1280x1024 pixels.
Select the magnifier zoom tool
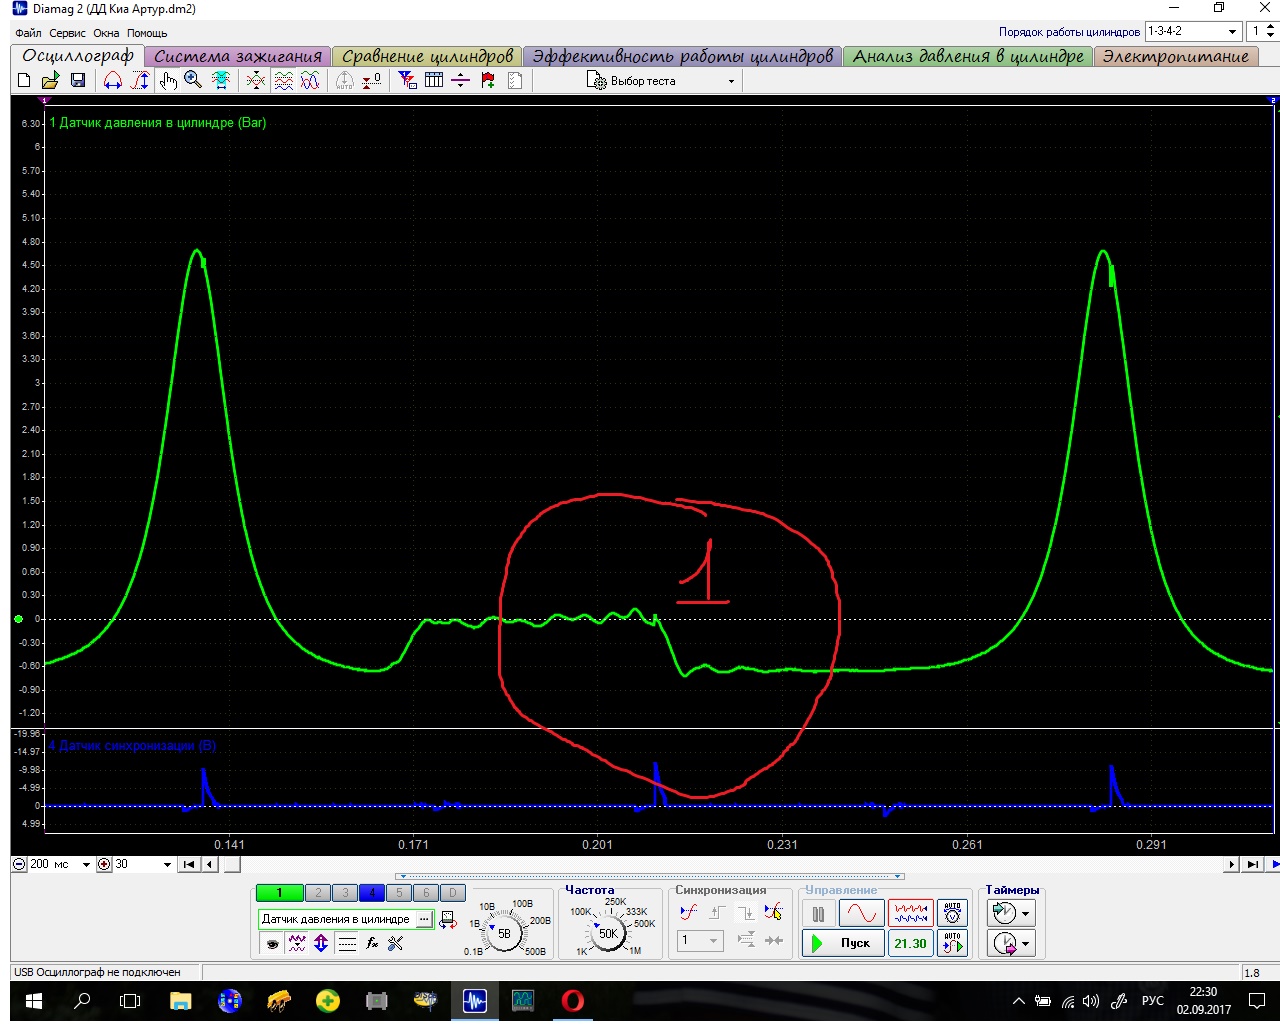[x=193, y=81]
